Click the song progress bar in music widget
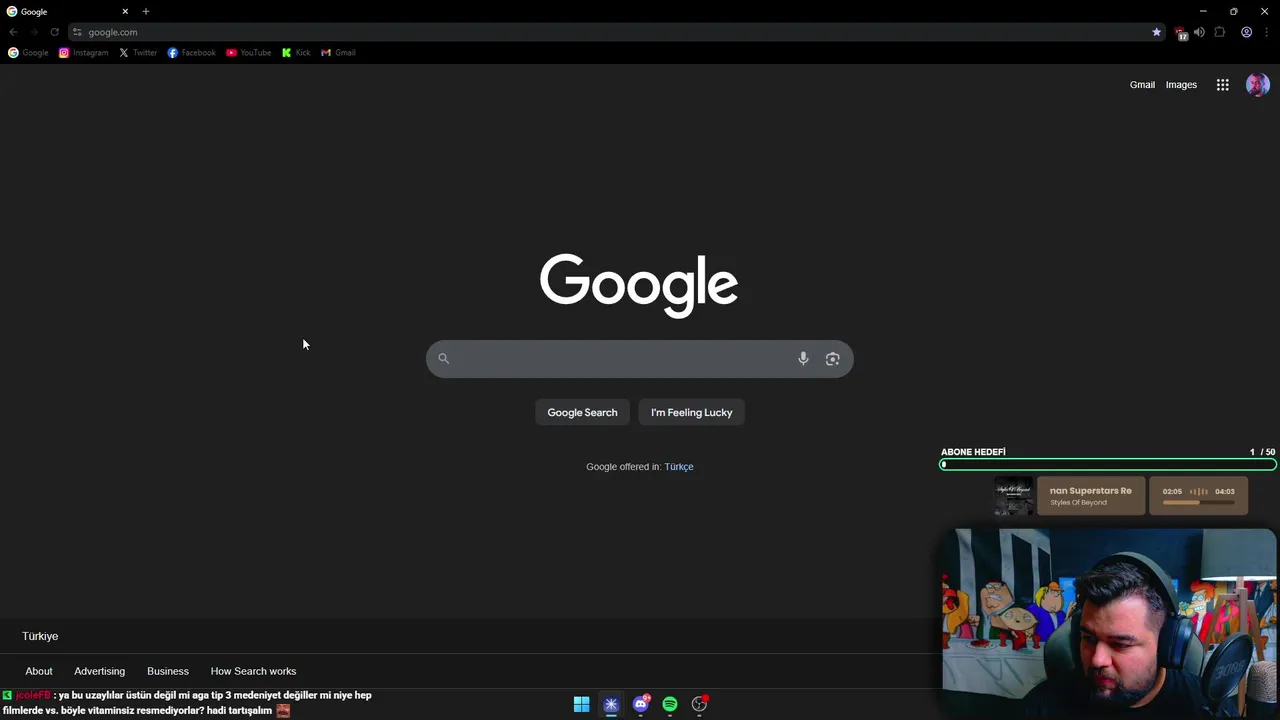 click(x=1198, y=503)
